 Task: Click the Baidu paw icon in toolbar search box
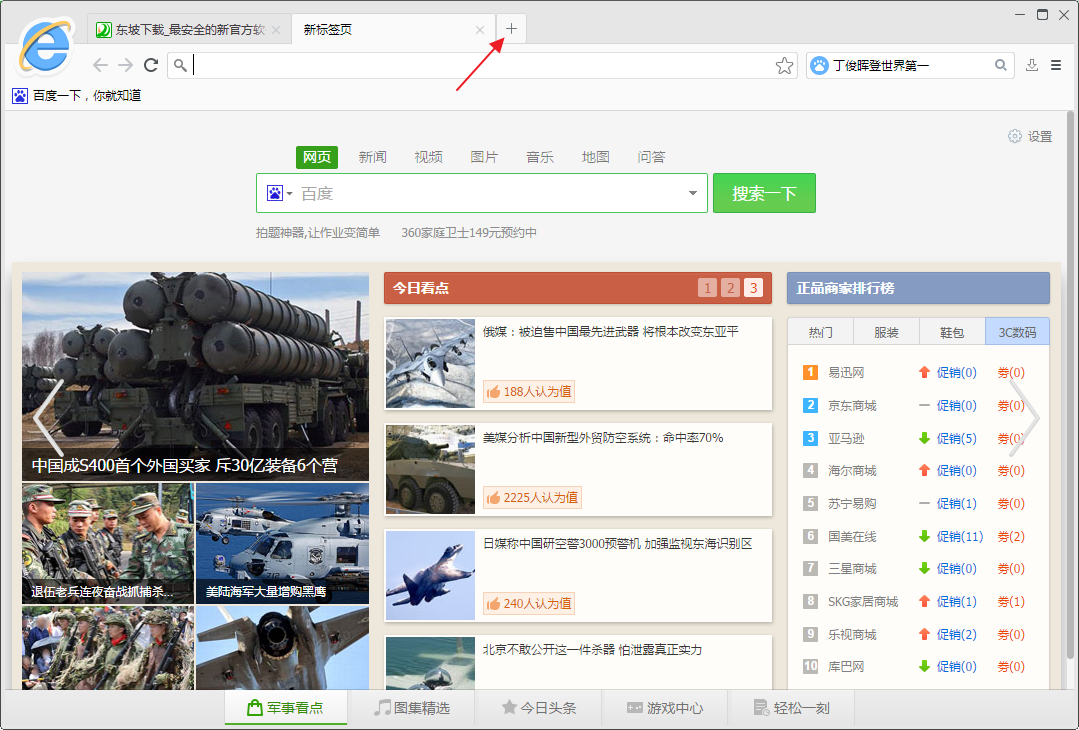pos(819,65)
